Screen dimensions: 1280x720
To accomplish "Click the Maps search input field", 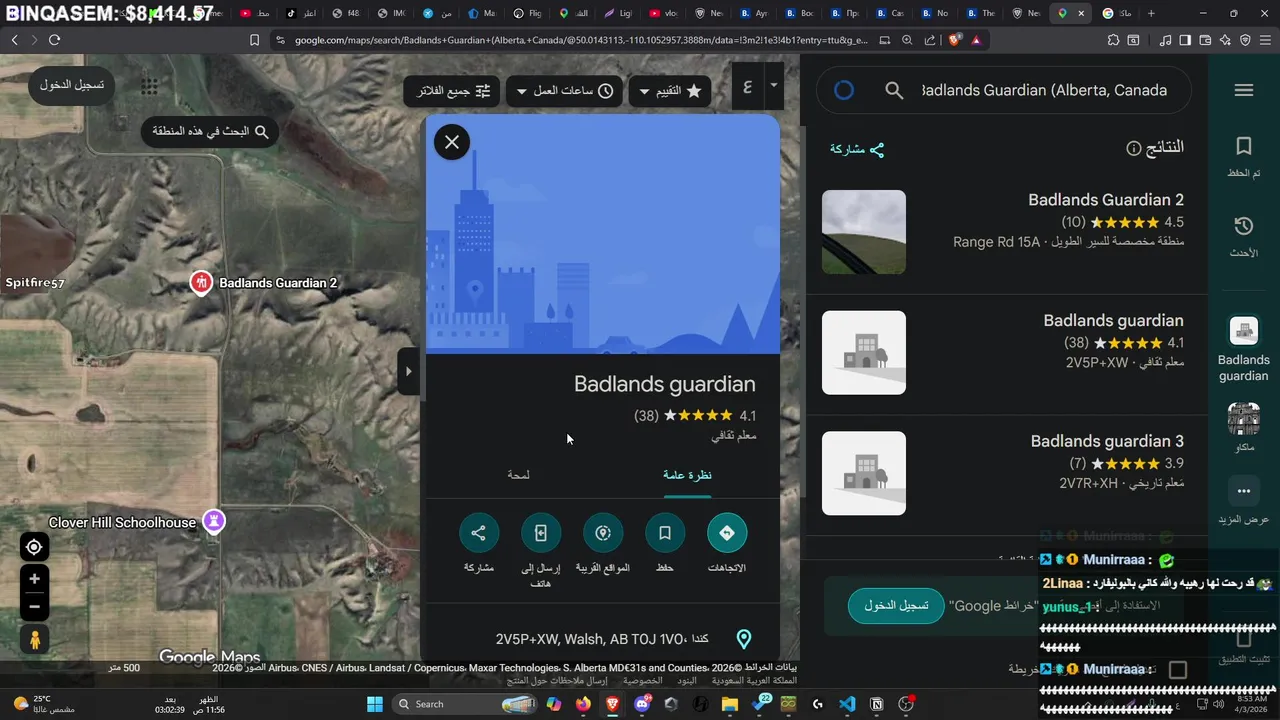I will pyautogui.click(x=1043, y=90).
